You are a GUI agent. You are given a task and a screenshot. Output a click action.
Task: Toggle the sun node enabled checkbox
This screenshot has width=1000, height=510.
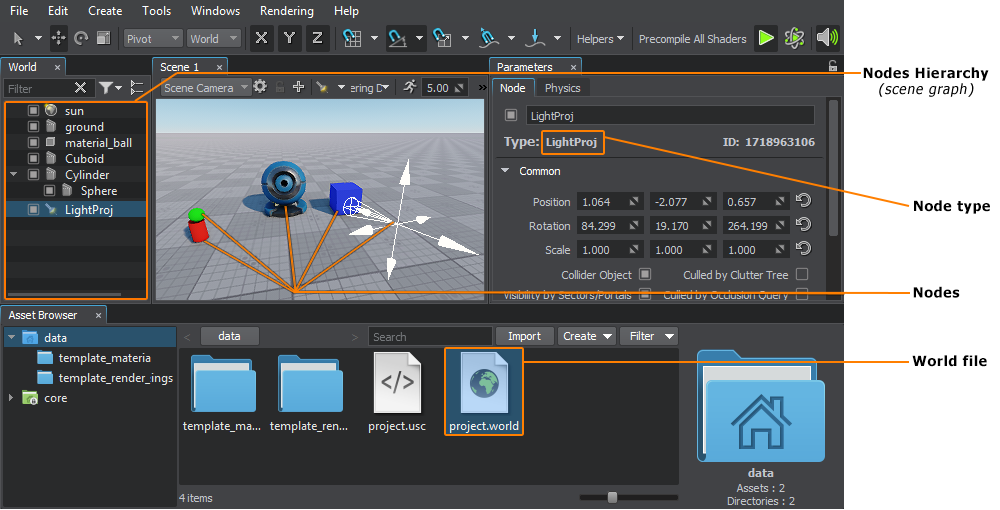pos(33,111)
